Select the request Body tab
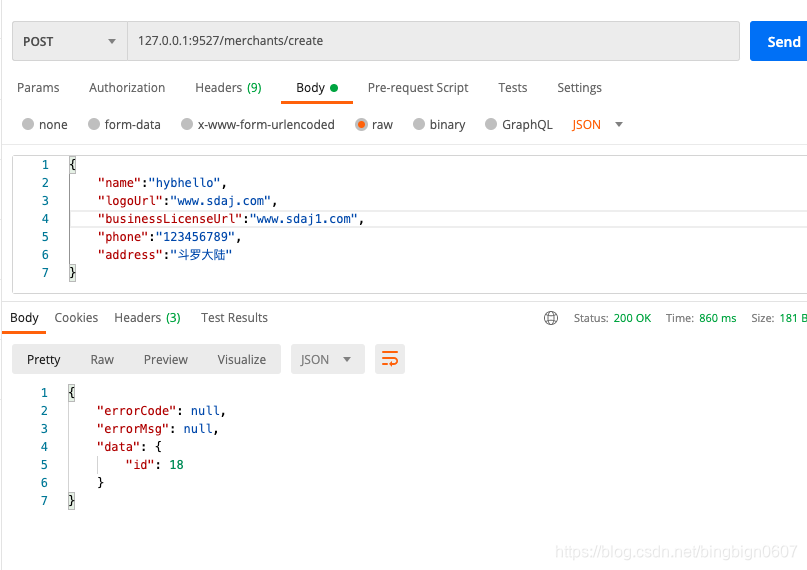 pos(317,87)
